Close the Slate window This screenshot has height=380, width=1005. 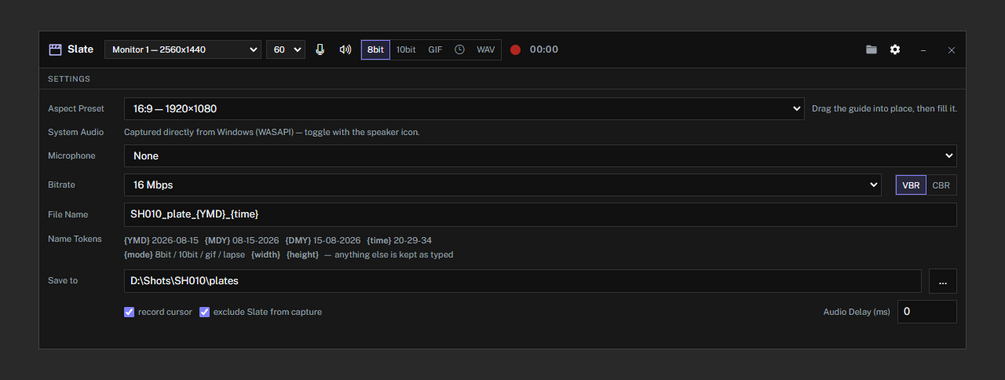tap(951, 50)
